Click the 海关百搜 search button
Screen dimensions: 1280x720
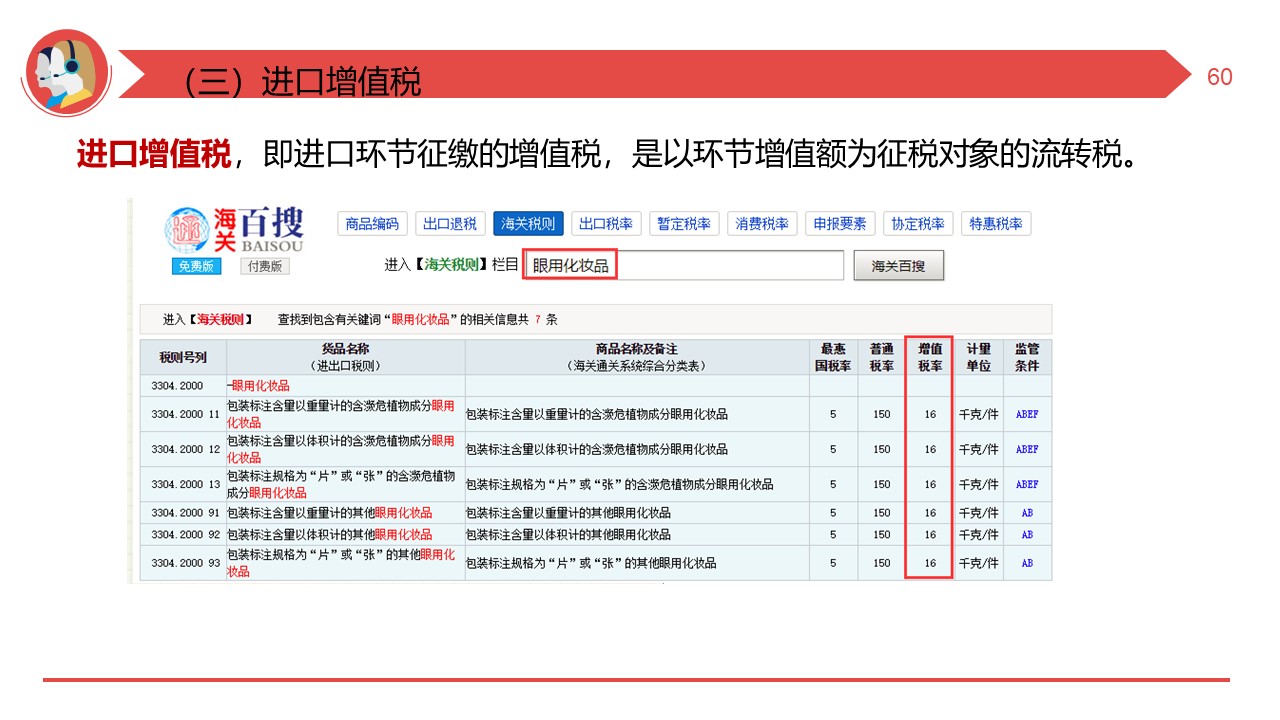[x=899, y=266]
